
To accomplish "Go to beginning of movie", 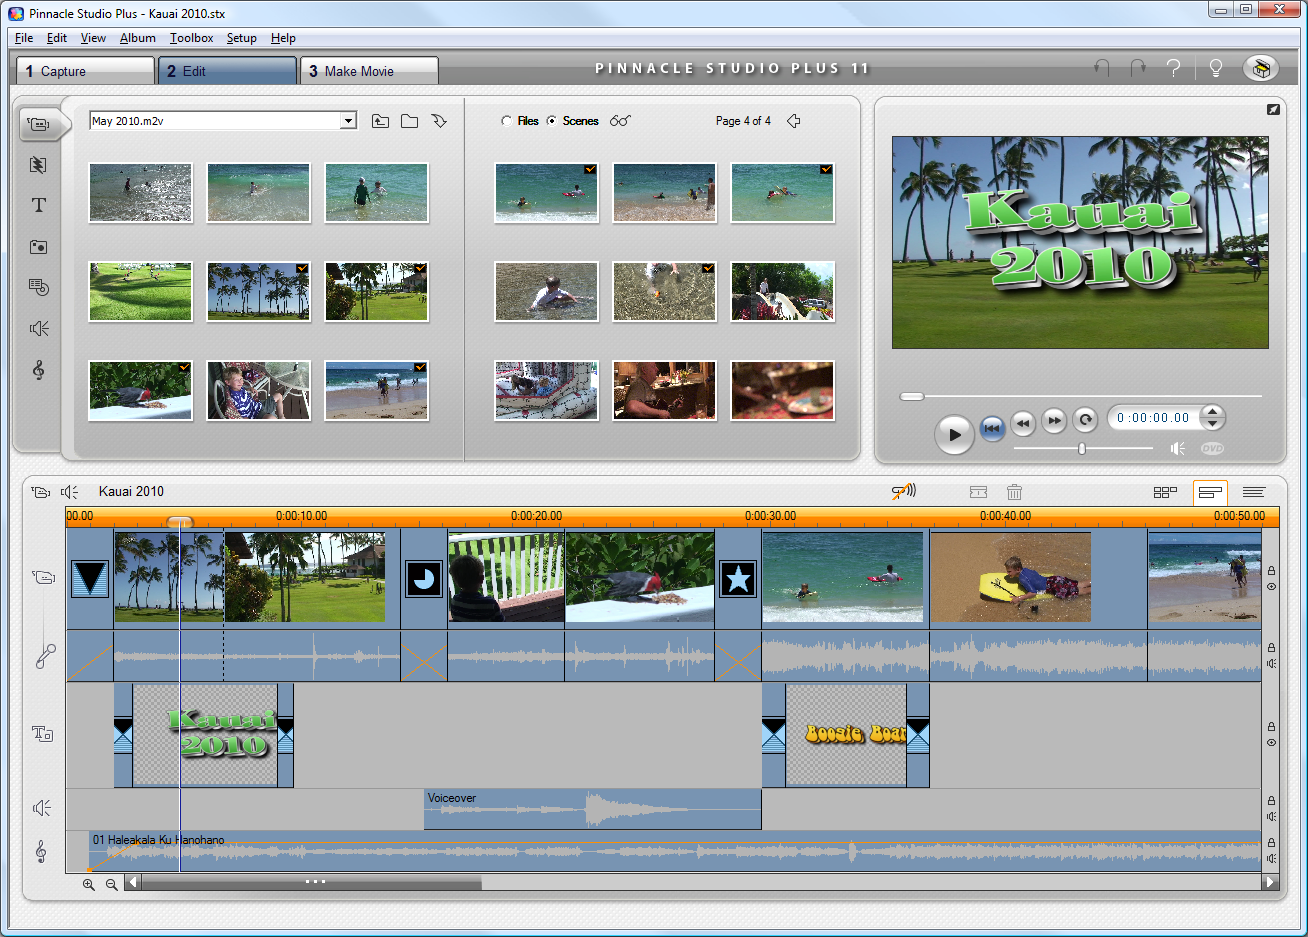I will [x=992, y=427].
